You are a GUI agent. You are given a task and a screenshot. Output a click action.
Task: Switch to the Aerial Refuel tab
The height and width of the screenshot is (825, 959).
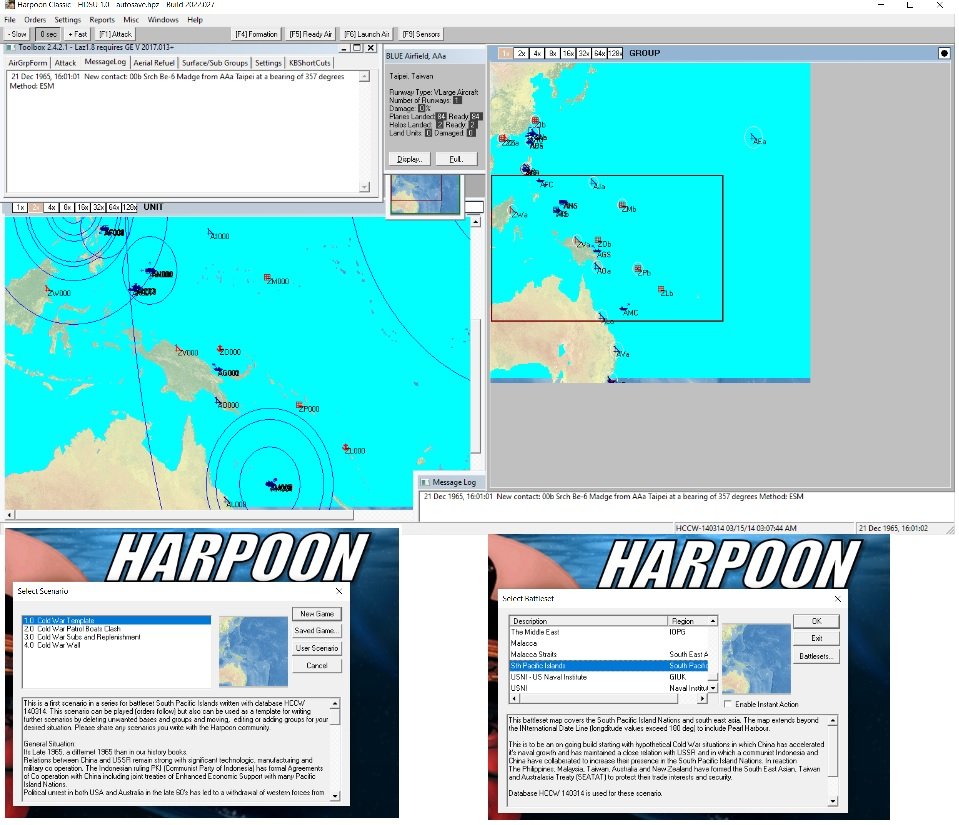click(156, 62)
